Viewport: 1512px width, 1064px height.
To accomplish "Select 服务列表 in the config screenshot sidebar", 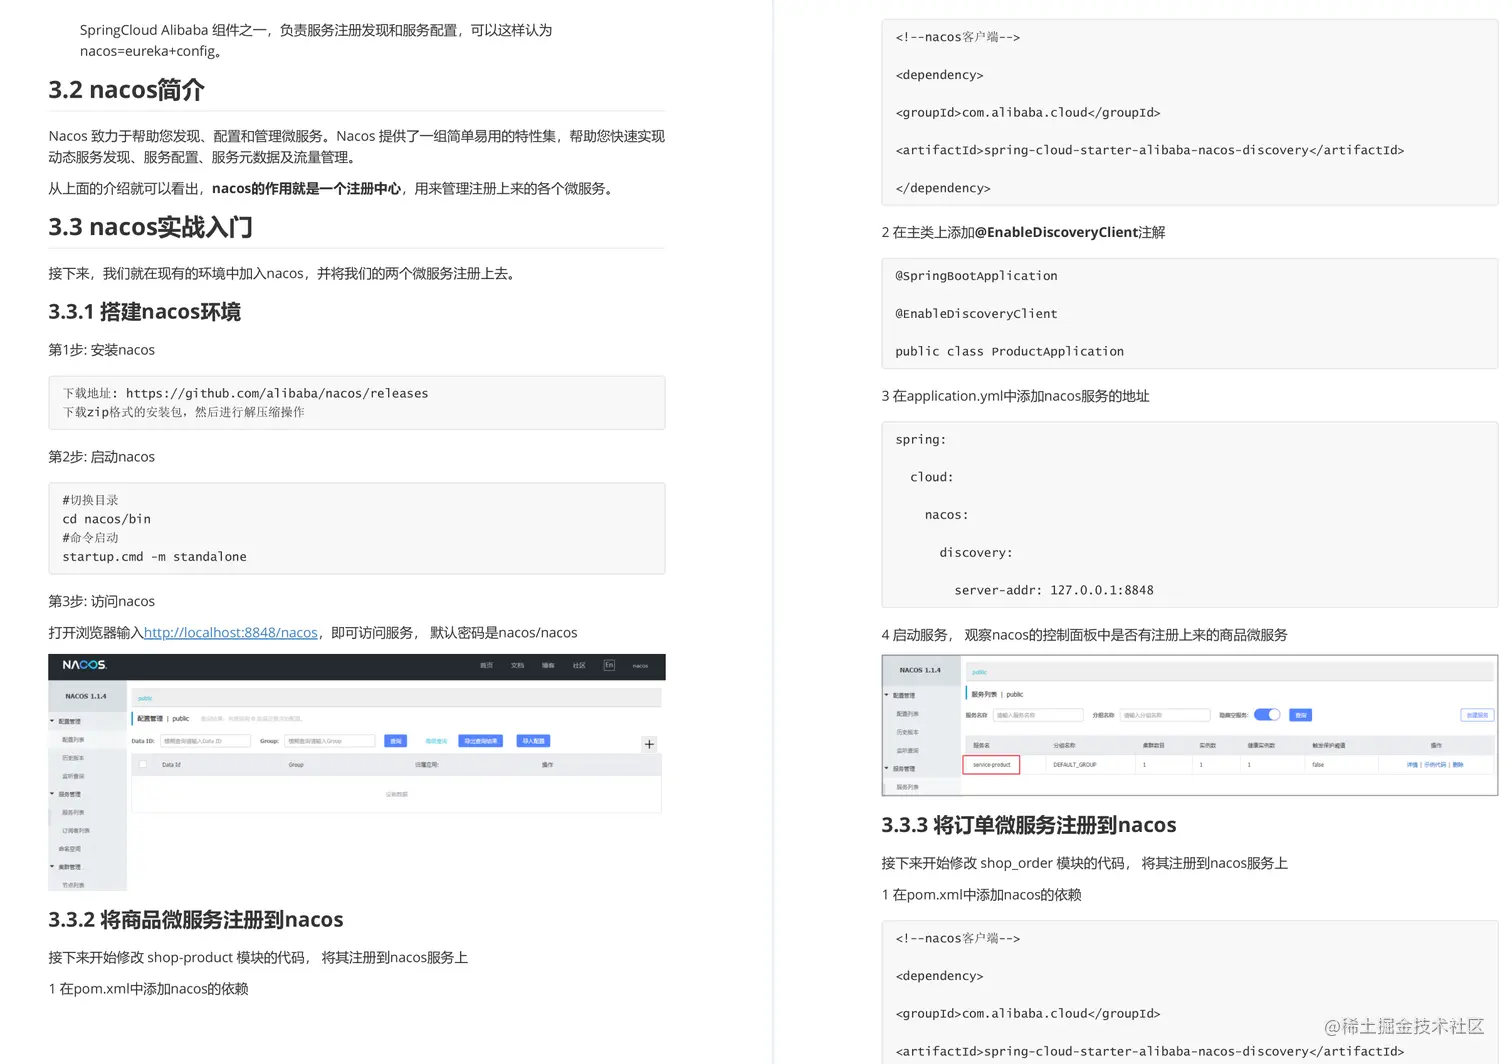I will tap(73, 813).
